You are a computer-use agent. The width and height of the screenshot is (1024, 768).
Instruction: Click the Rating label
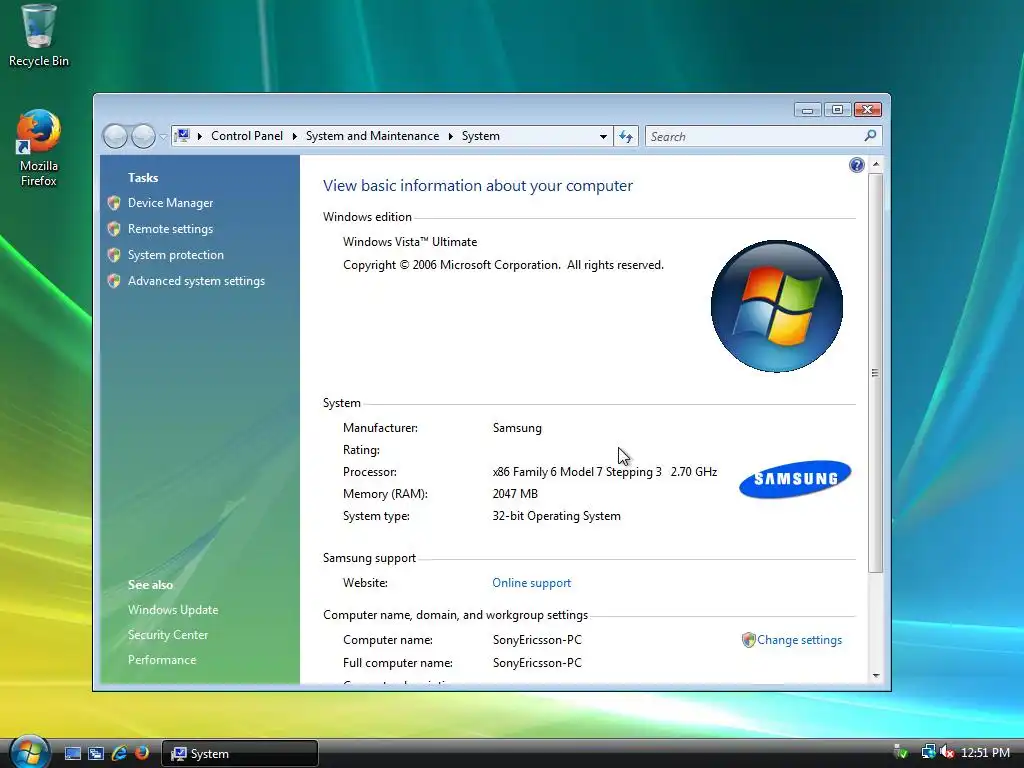point(361,450)
